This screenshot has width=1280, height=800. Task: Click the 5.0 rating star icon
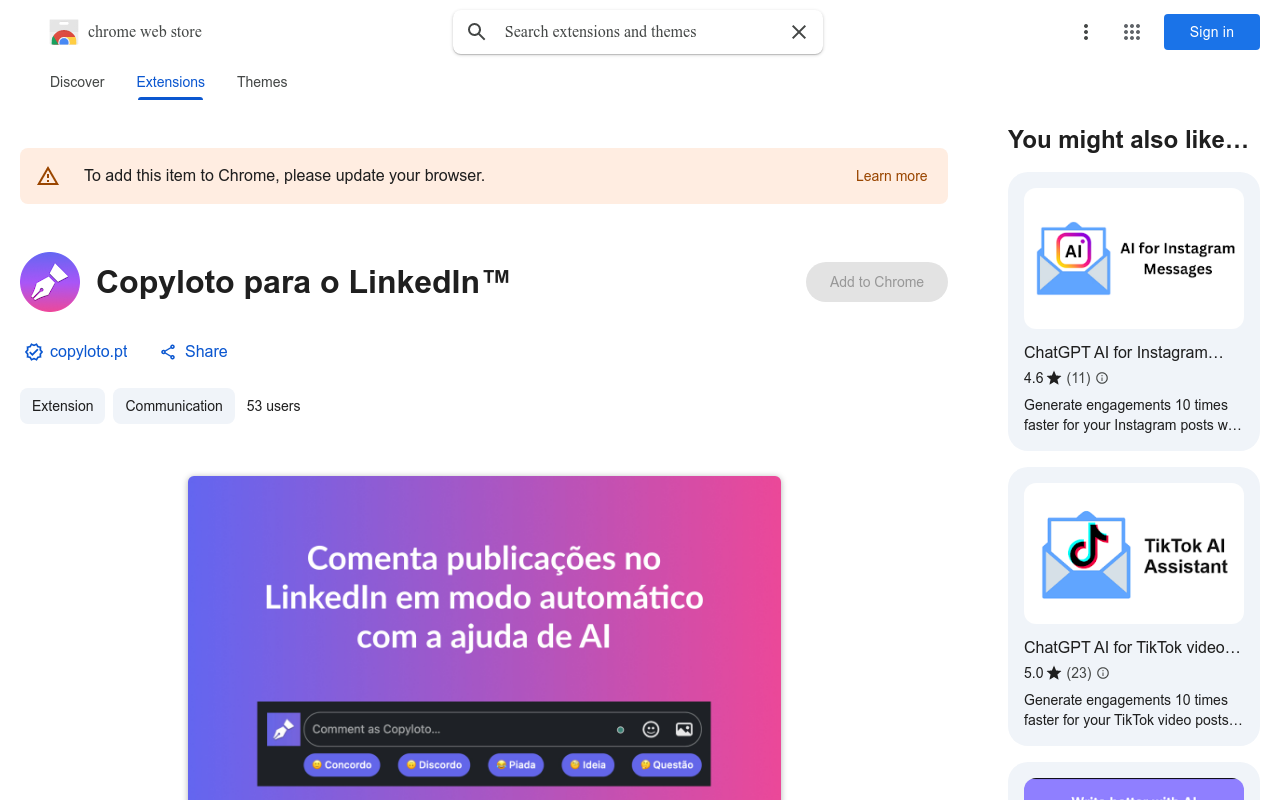click(x=1054, y=673)
